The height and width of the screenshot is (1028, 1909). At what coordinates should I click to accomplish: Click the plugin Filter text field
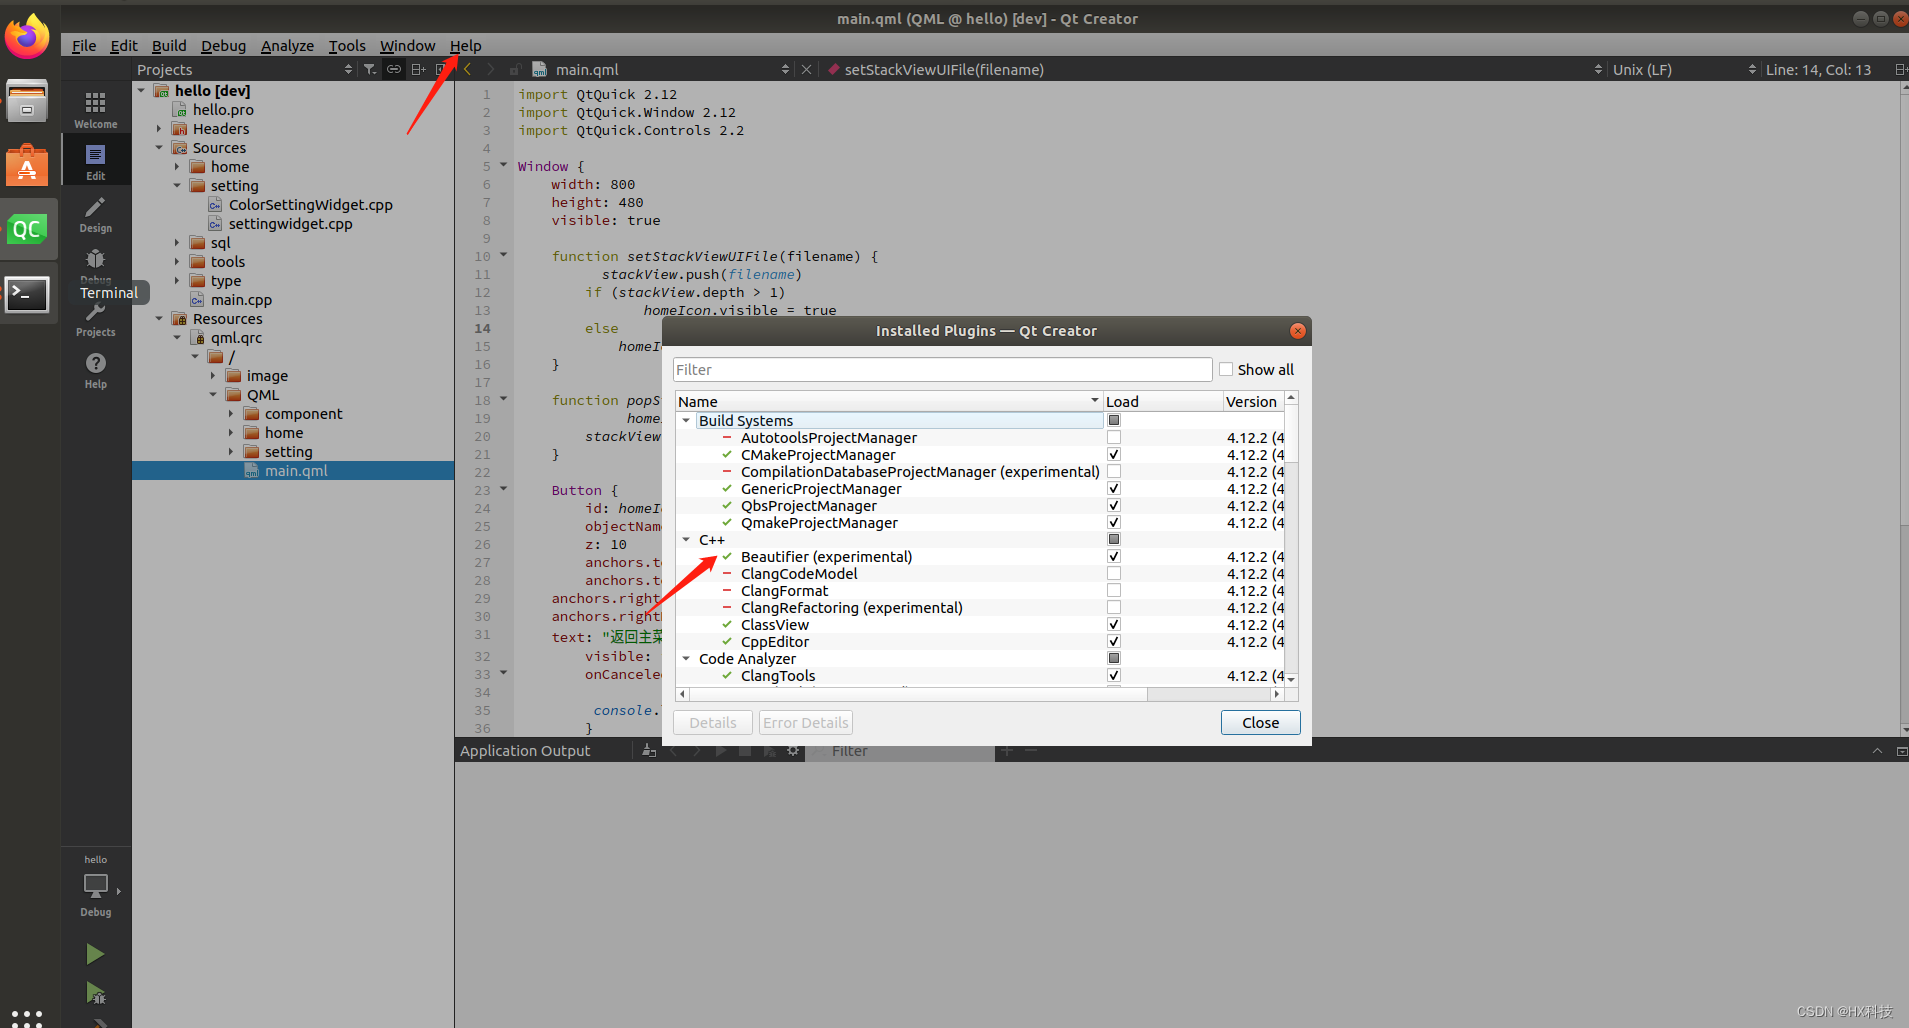942,369
